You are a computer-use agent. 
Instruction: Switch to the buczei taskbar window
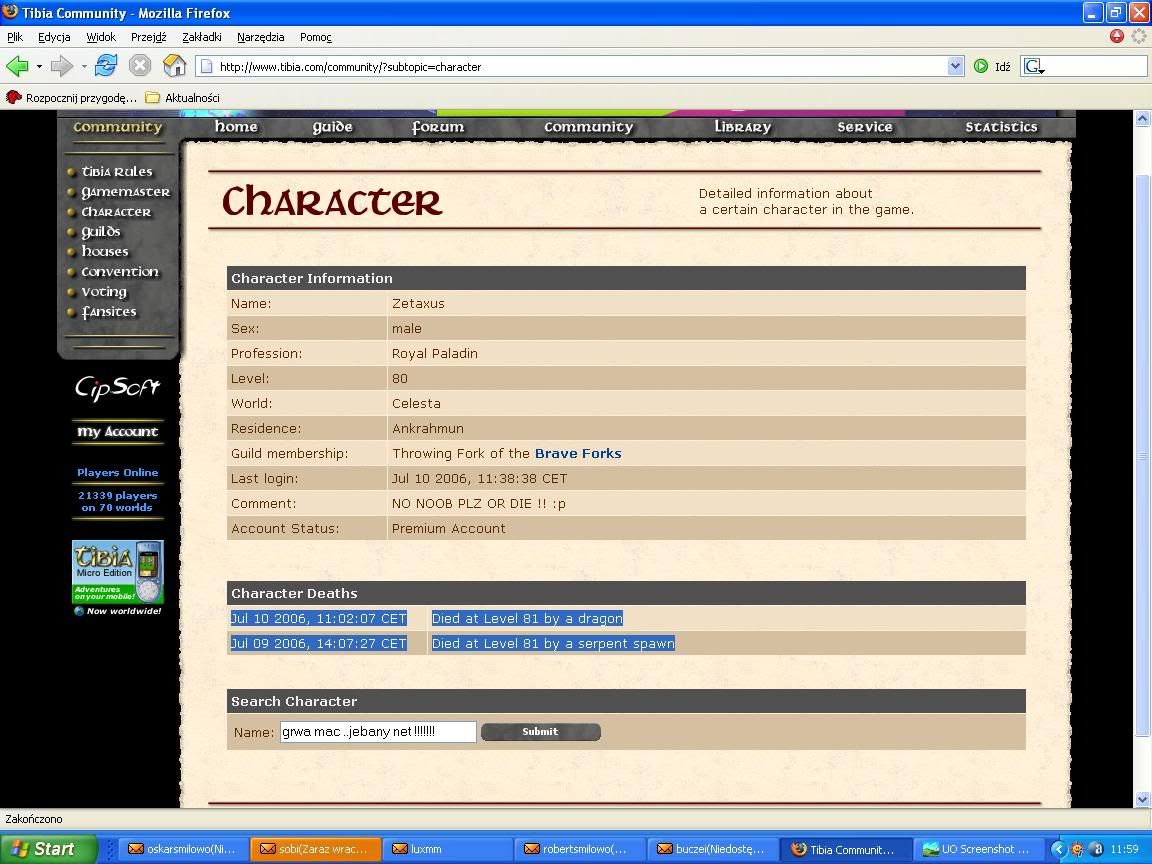tap(713, 849)
